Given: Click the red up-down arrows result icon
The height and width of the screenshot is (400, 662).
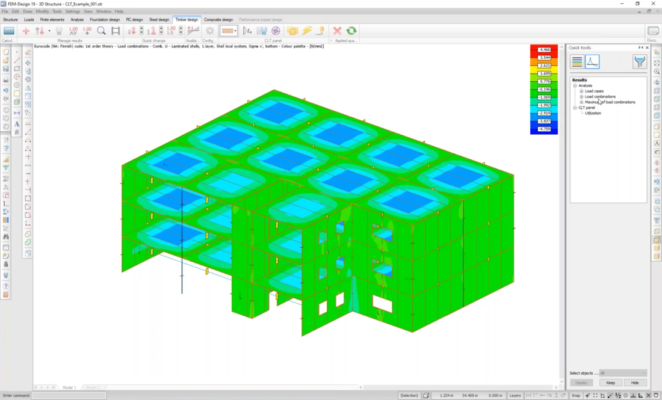Looking at the screenshot, I should pos(40,31).
